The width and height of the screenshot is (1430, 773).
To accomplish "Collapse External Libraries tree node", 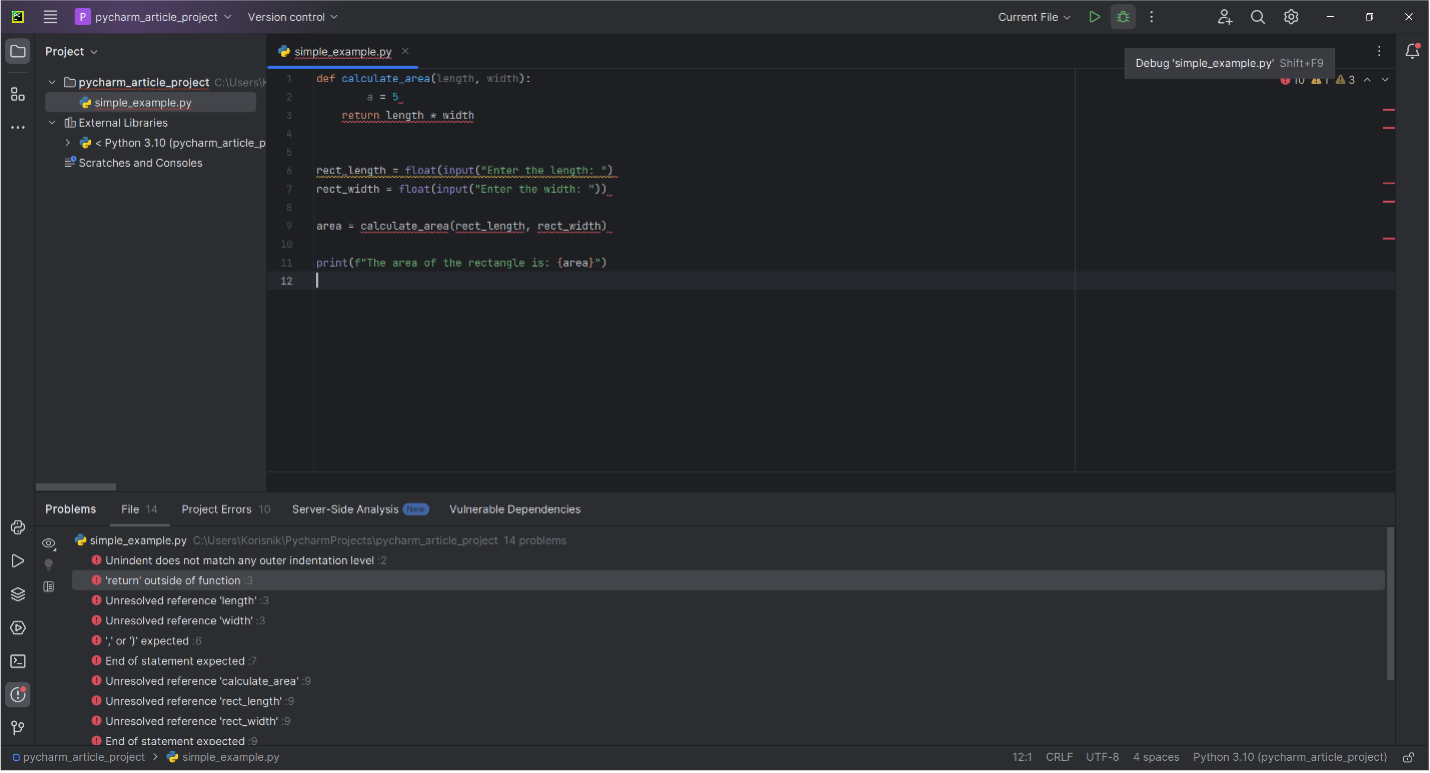I will pos(52,123).
